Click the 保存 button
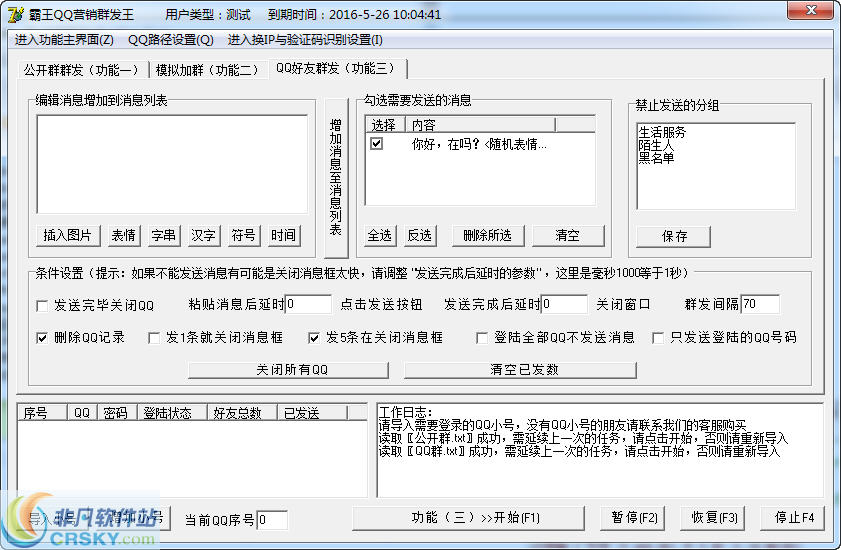 click(674, 236)
